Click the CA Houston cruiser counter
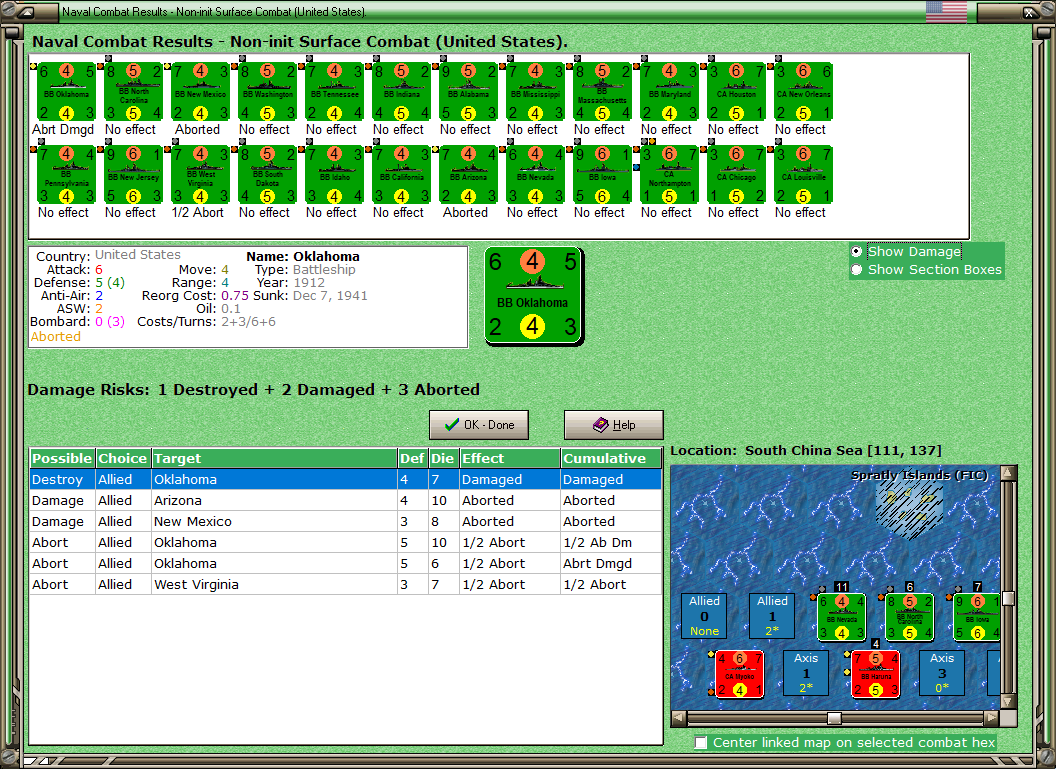 [736, 92]
